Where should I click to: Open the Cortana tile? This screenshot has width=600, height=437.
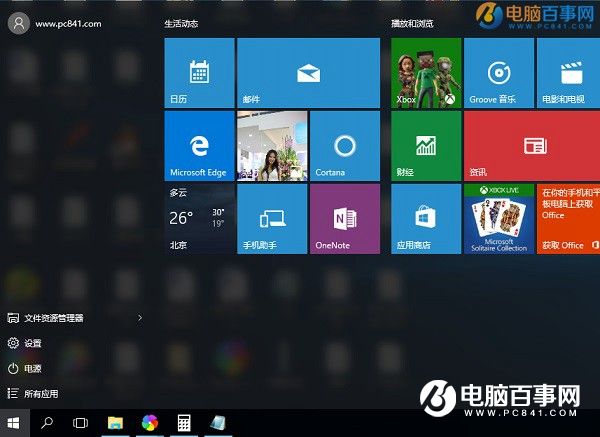(x=345, y=146)
